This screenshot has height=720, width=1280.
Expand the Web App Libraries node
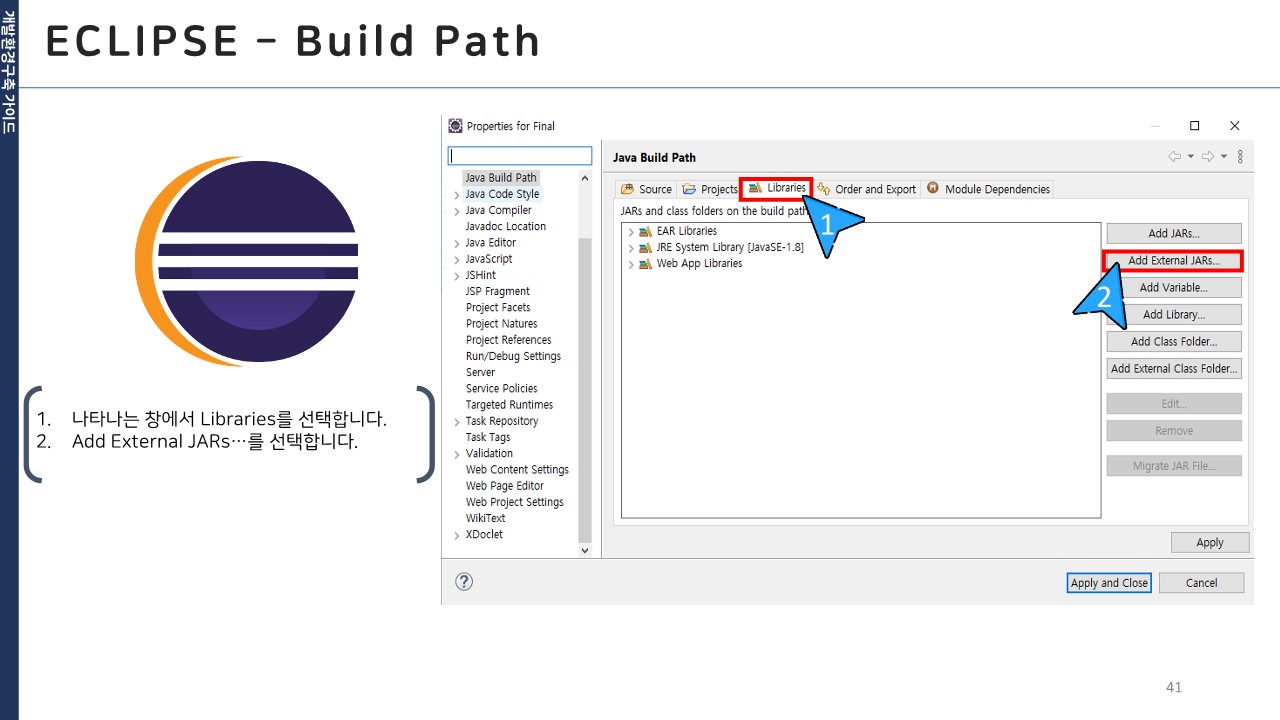click(x=631, y=264)
